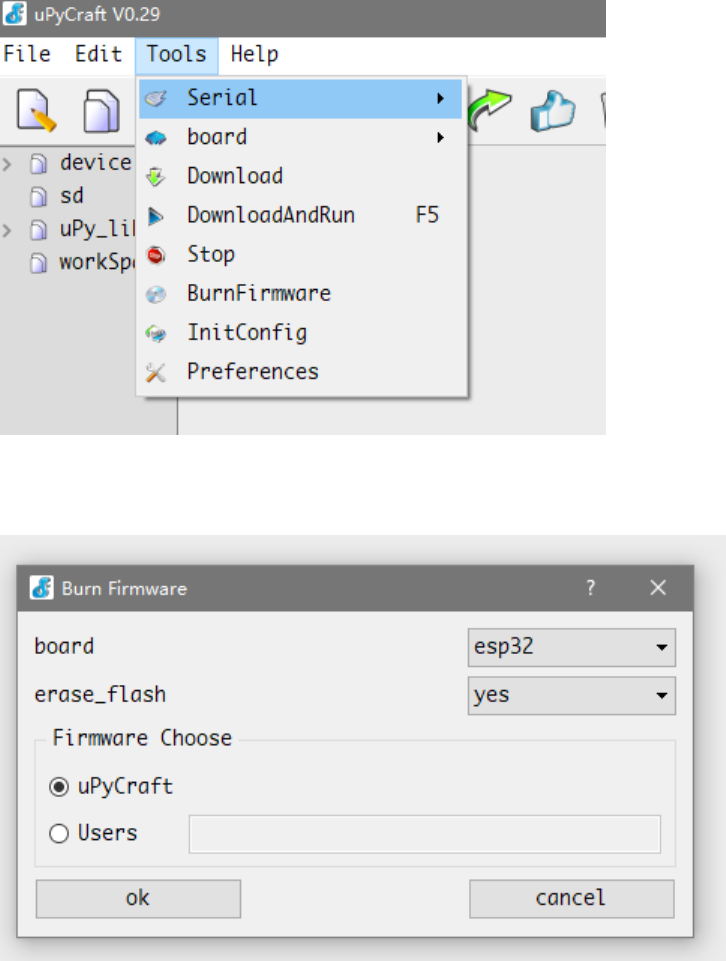
Task: Choose DownloadAndRun menu entry
Action: [x=300, y=216]
